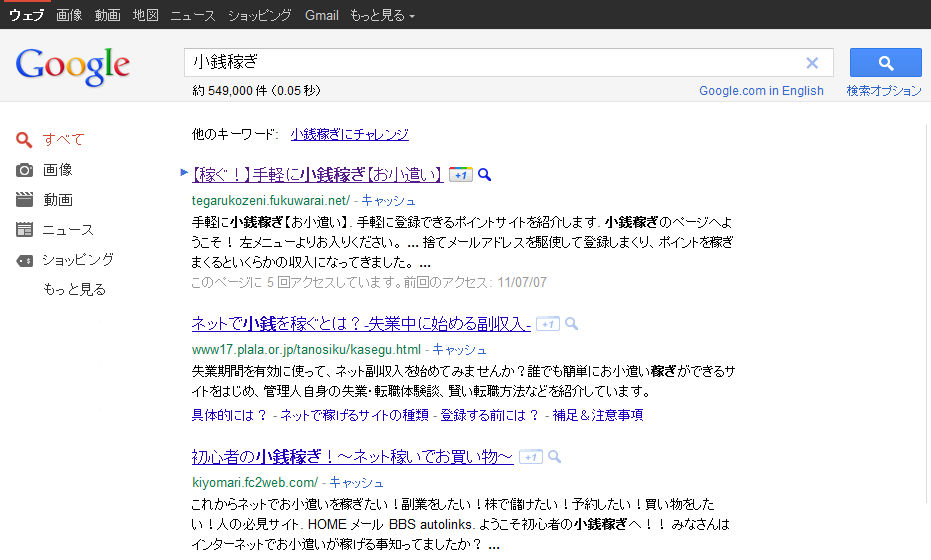This screenshot has height=560, width=931.
Task: Click preview magnifier on 初心者の小銭稼ぎ result
Action: click(554, 457)
